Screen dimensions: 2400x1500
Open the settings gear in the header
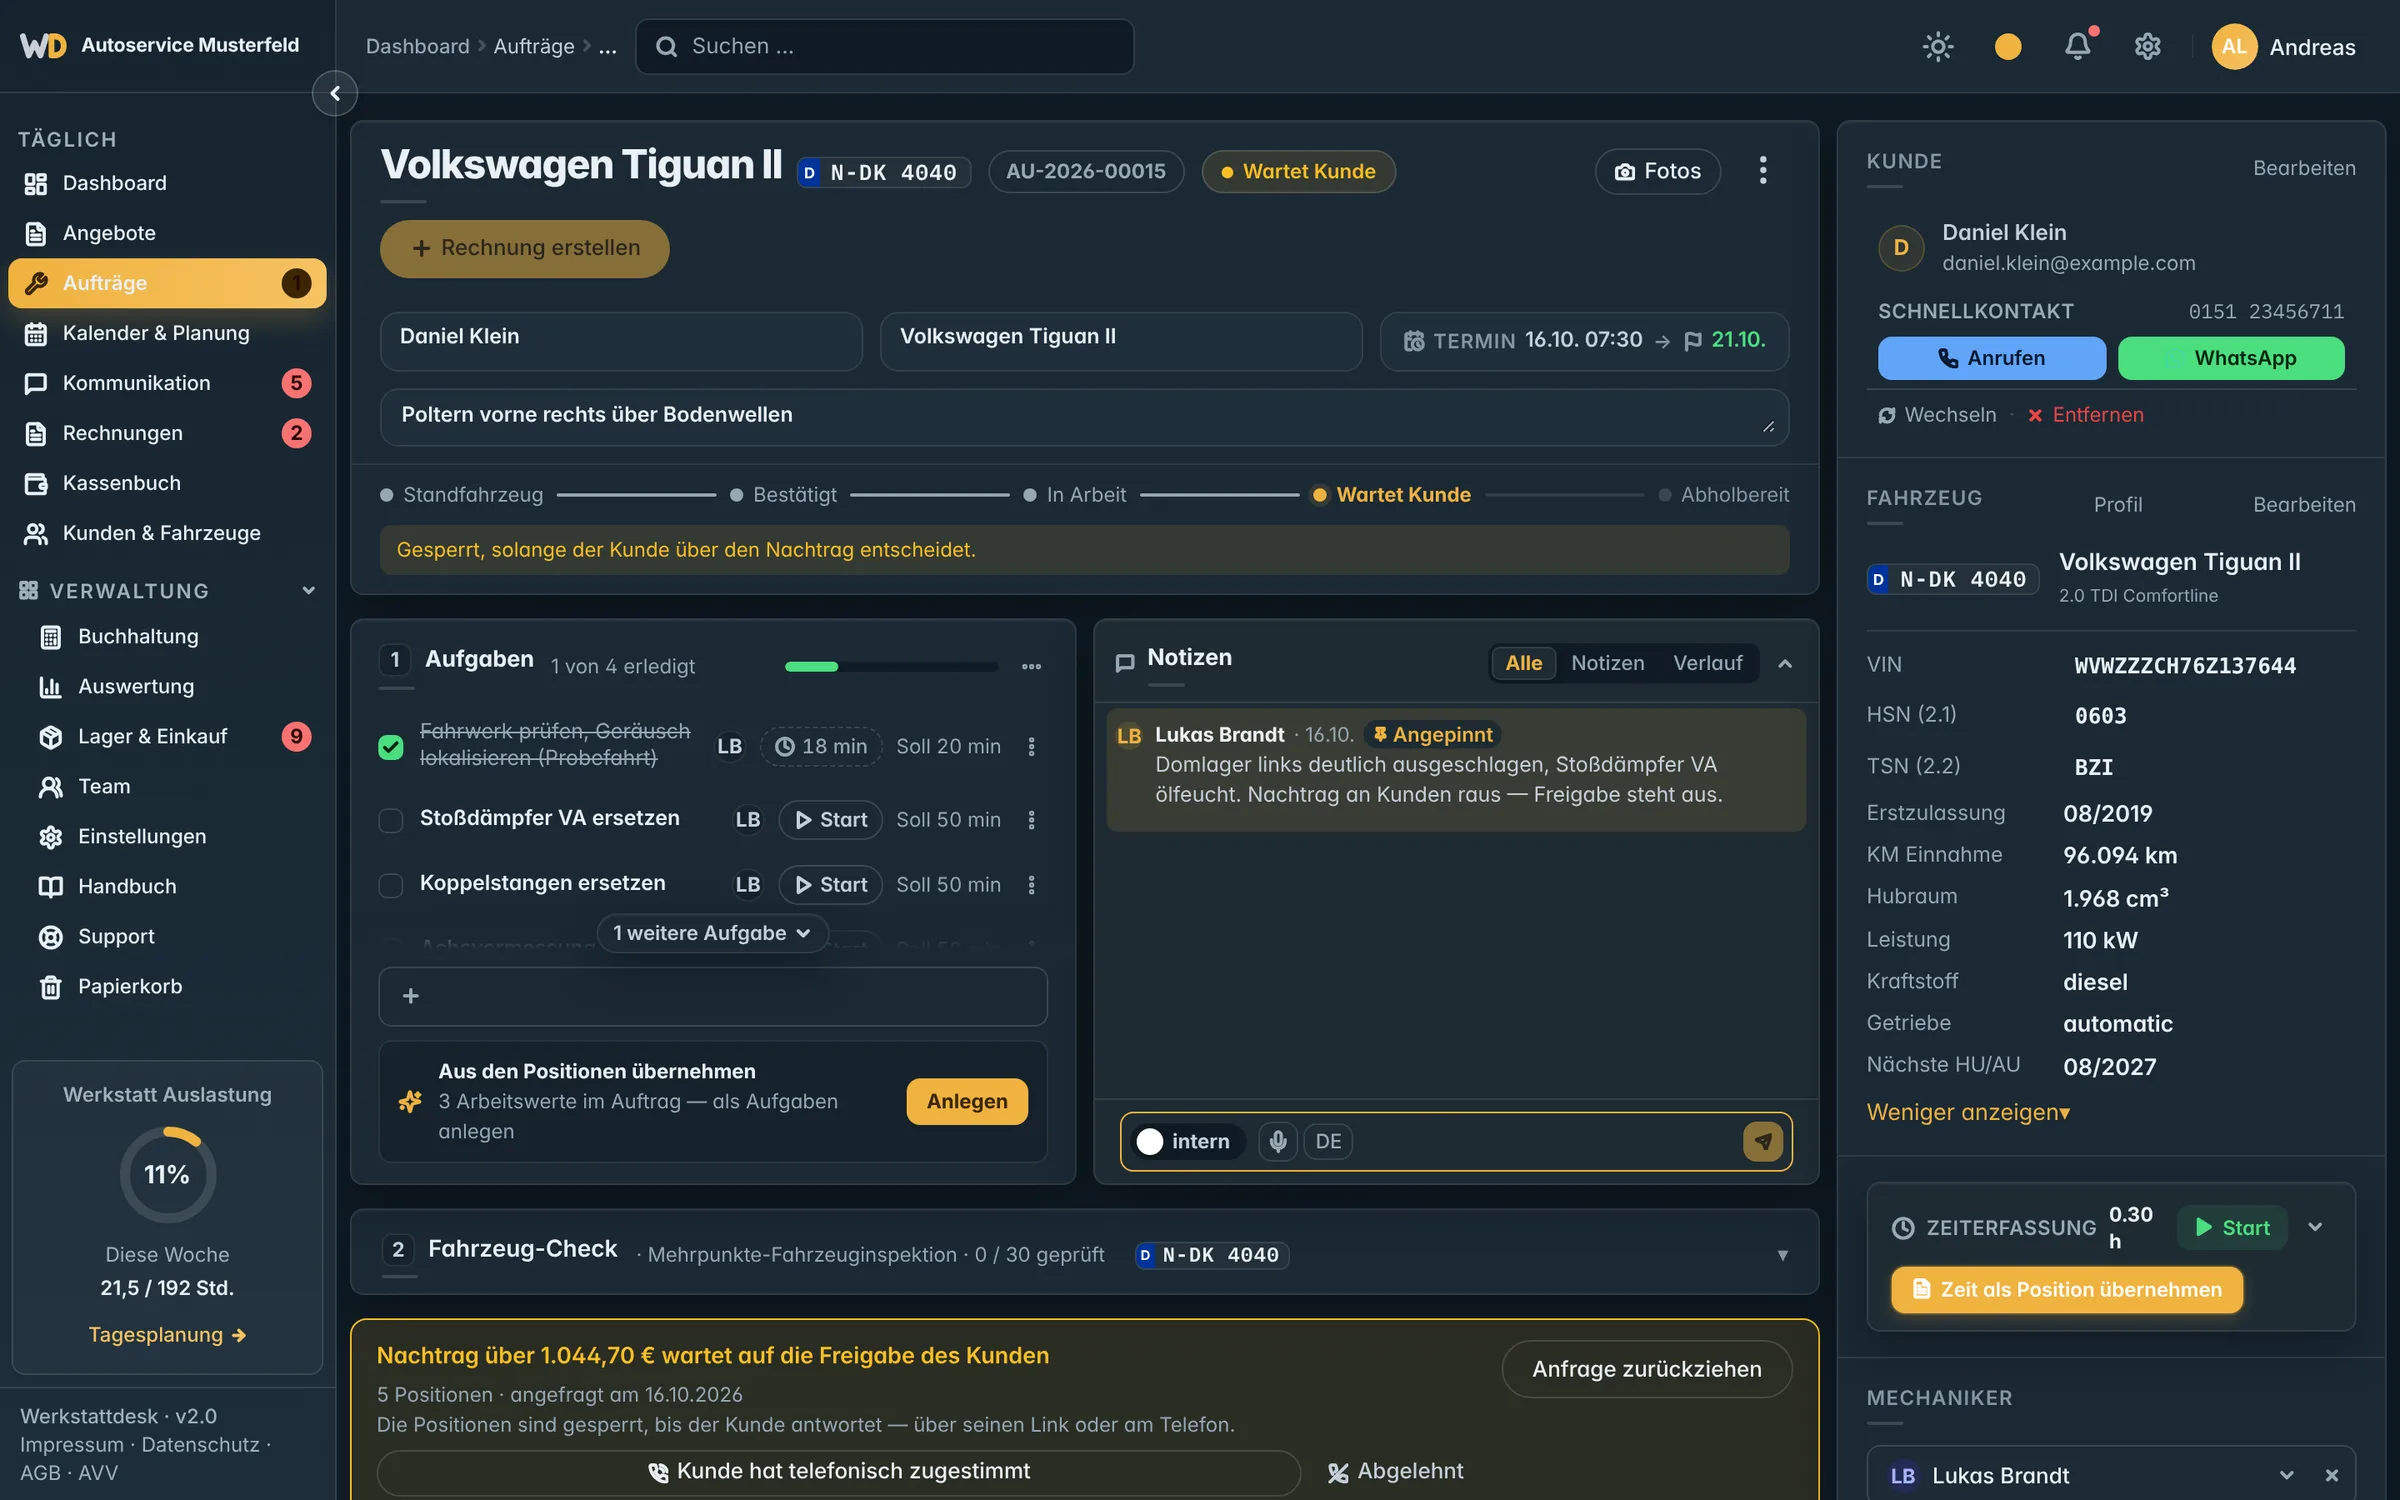(2147, 46)
